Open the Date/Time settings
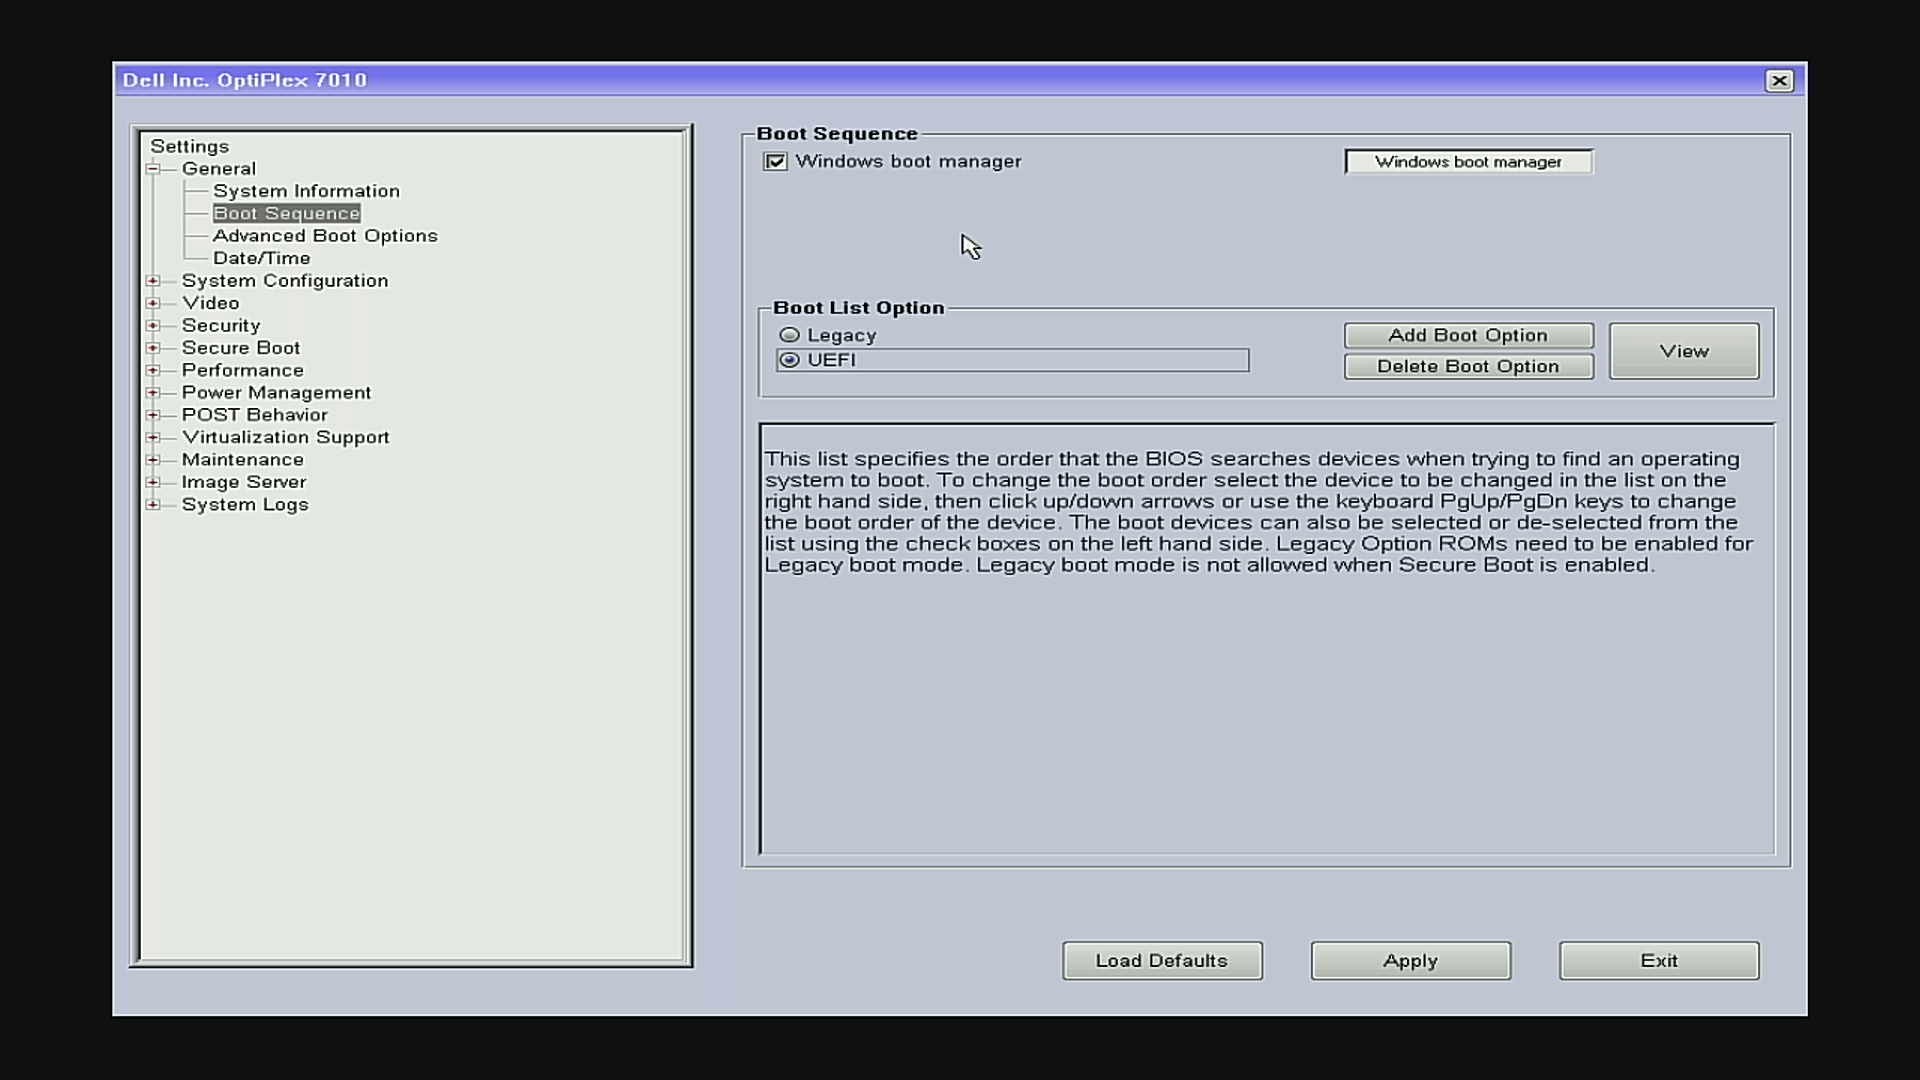Image resolution: width=1920 pixels, height=1080 pixels. pyautogui.click(x=261, y=258)
